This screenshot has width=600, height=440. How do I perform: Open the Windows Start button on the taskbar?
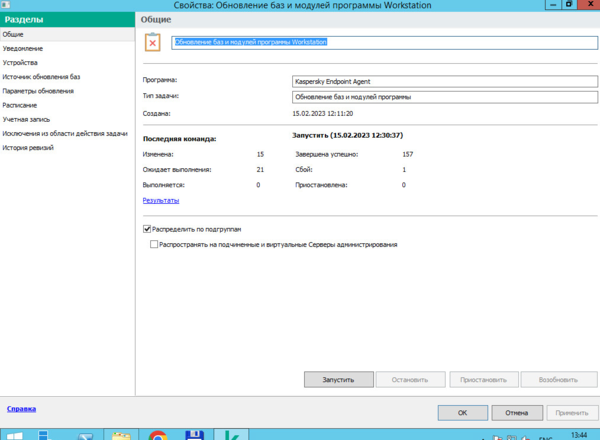tap(18, 435)
